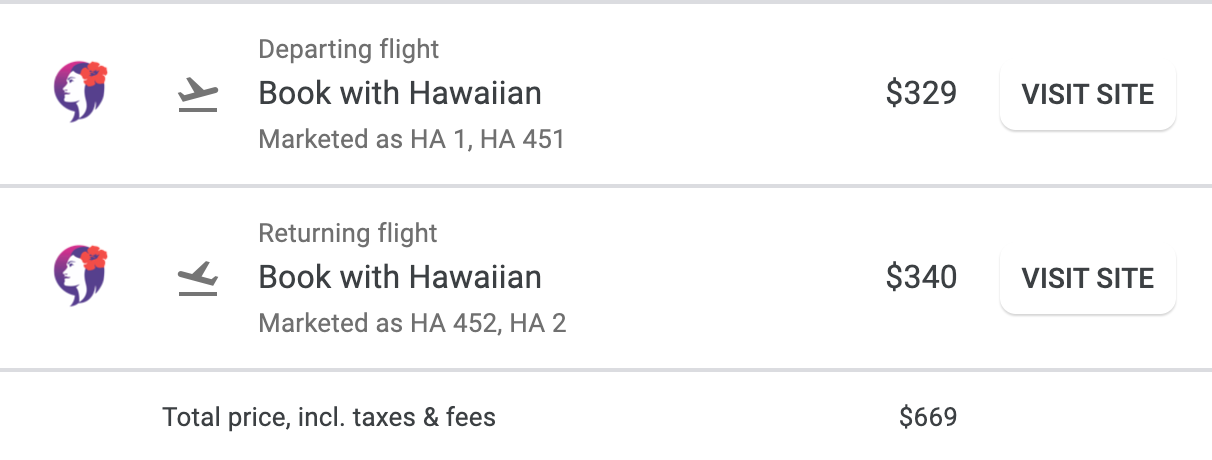Click the 'Returning flight' label

click(348, 233)
